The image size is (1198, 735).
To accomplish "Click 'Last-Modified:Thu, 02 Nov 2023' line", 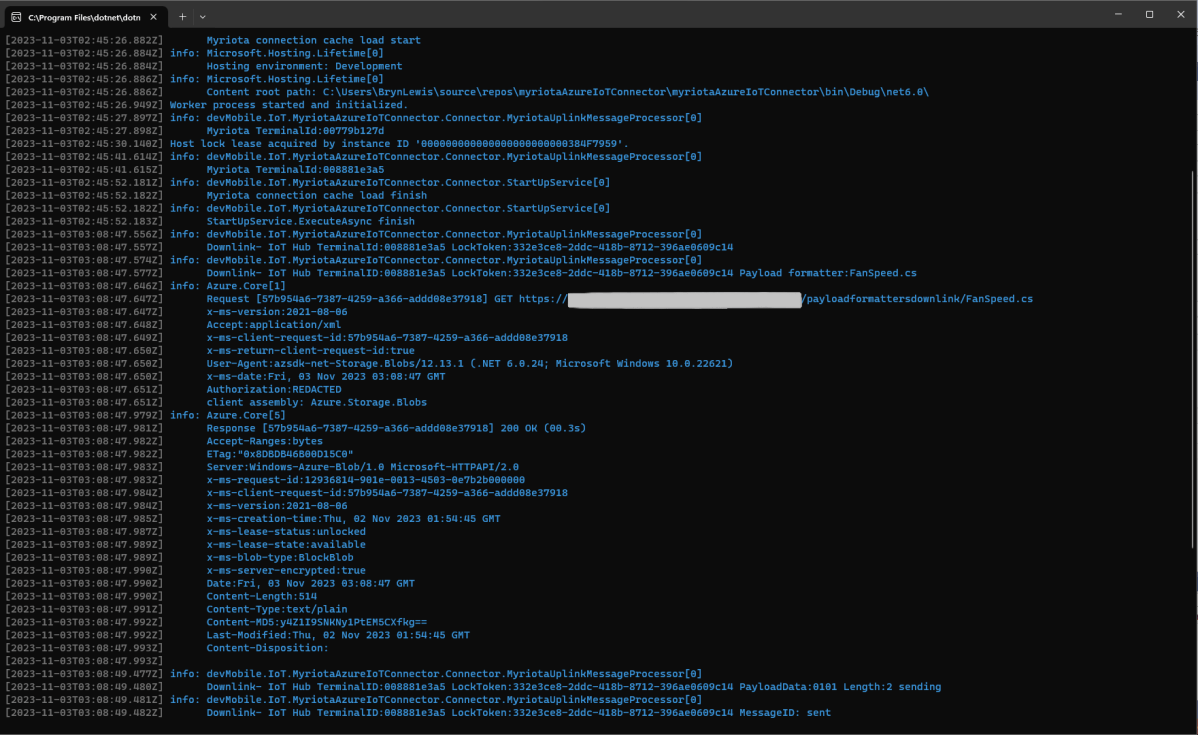I will click(x=338, y=636).
